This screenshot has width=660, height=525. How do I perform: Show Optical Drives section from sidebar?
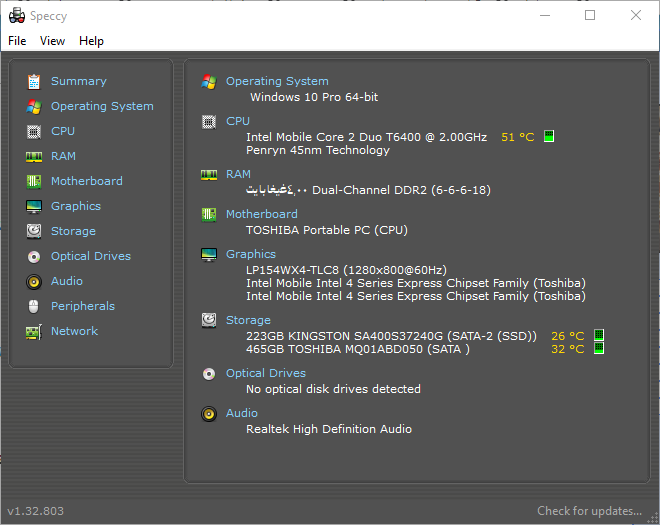pos(91,256)
